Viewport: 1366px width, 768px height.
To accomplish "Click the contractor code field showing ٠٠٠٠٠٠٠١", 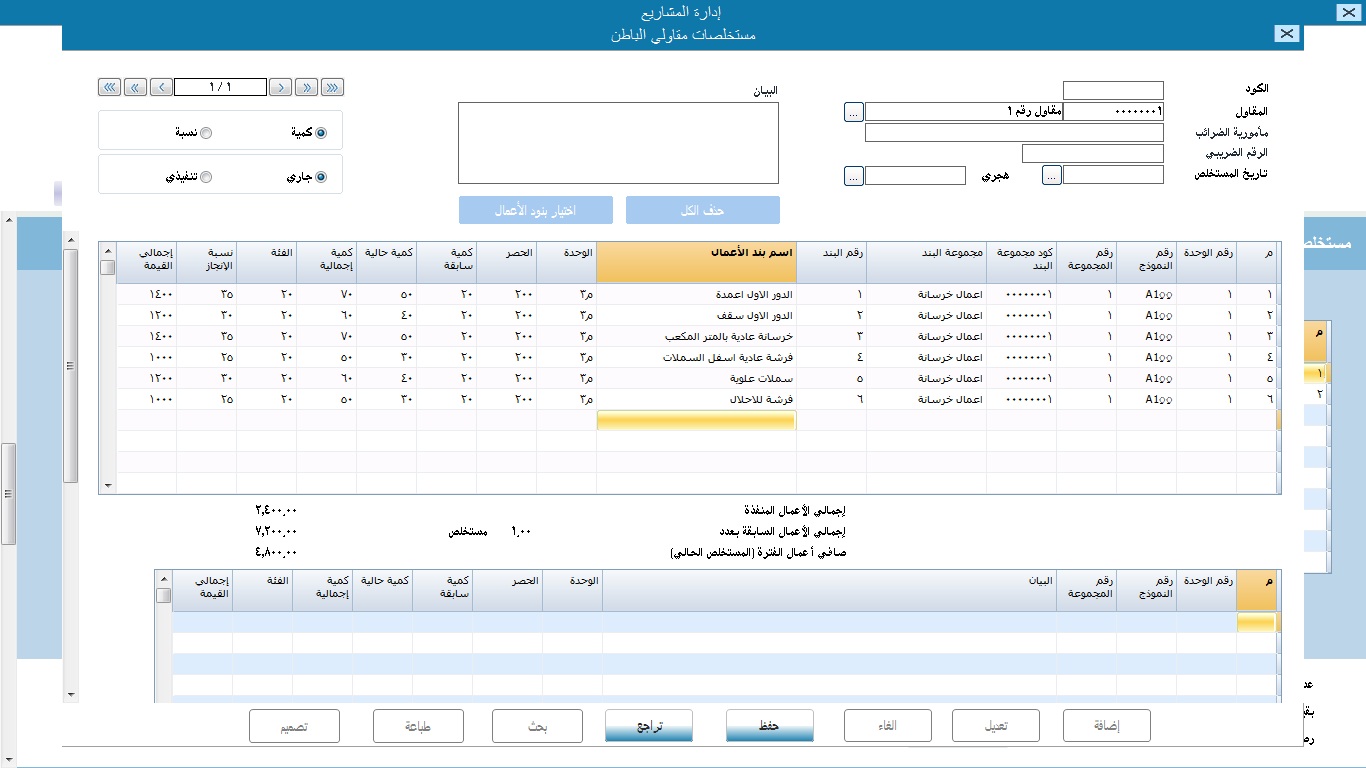I will 1113,112.
